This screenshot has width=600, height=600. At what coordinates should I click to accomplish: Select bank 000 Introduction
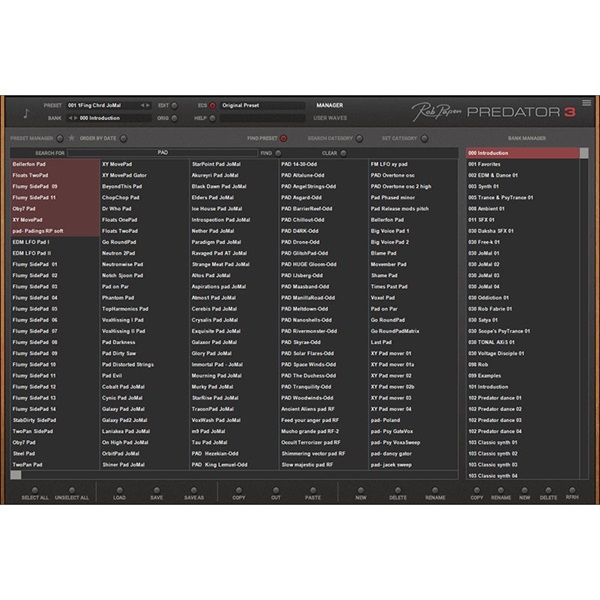[522, 153]
